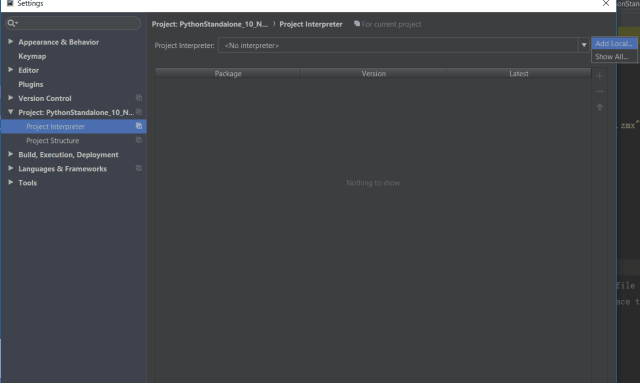Open the Plugins settings page
This screenshot has height=384, width=640.
(x=31, y=84)
